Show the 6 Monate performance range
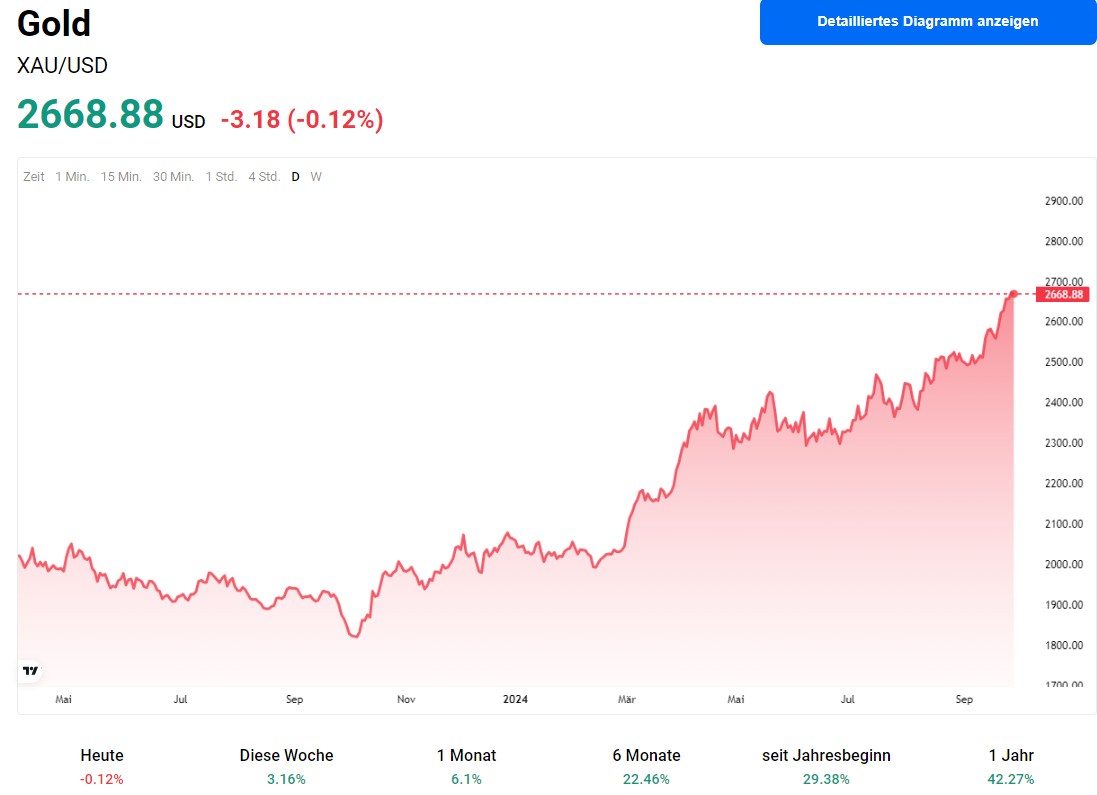1097x795 pixels. coord(646,766)
